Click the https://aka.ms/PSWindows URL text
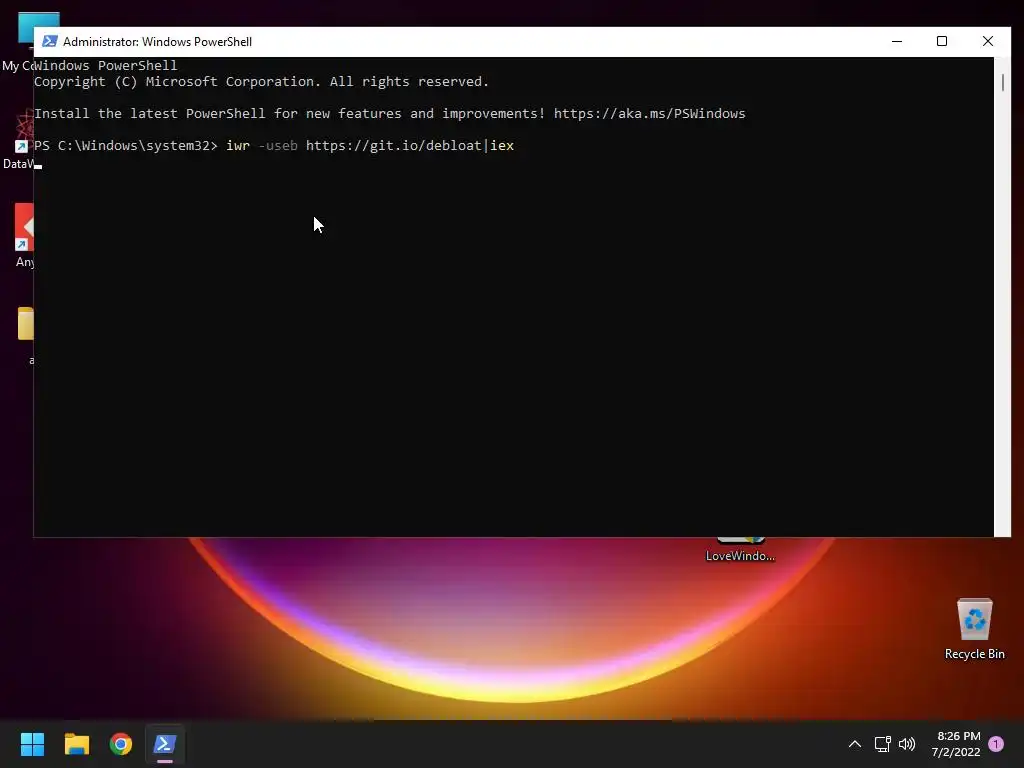This screenshot has width=1024, height=768. (649, 114)
